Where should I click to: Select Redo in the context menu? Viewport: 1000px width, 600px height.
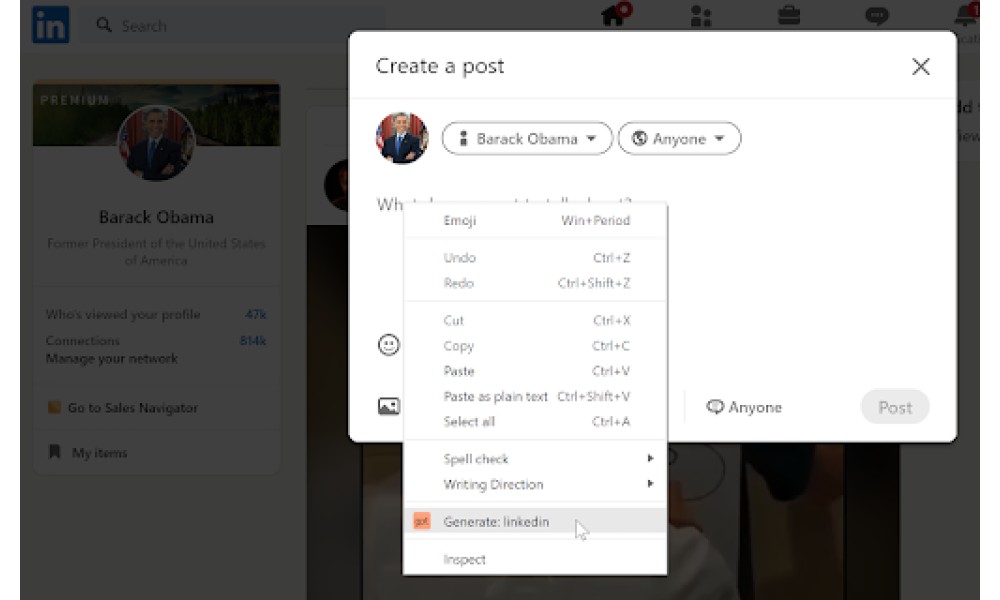coord(535,283)
